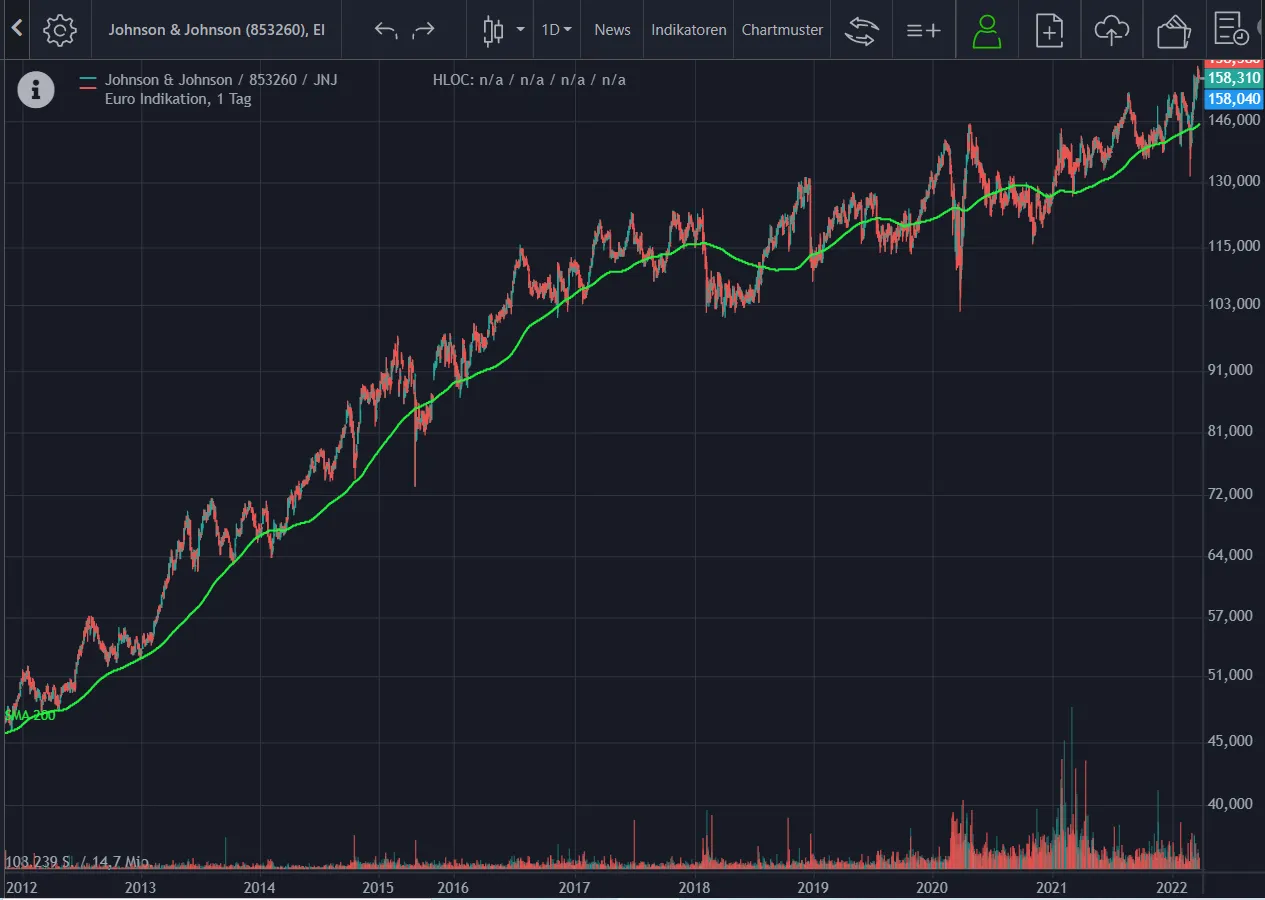Click the 2015 label on the time axis
Image resolution: width=1265 pixels, height=900 pixels.
pyautogui.click(x=378, y=886)
